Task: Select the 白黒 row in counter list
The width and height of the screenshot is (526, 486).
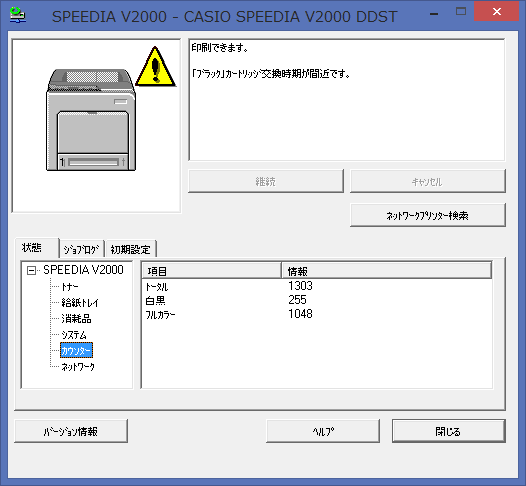Action: click(x=317, y=300)
